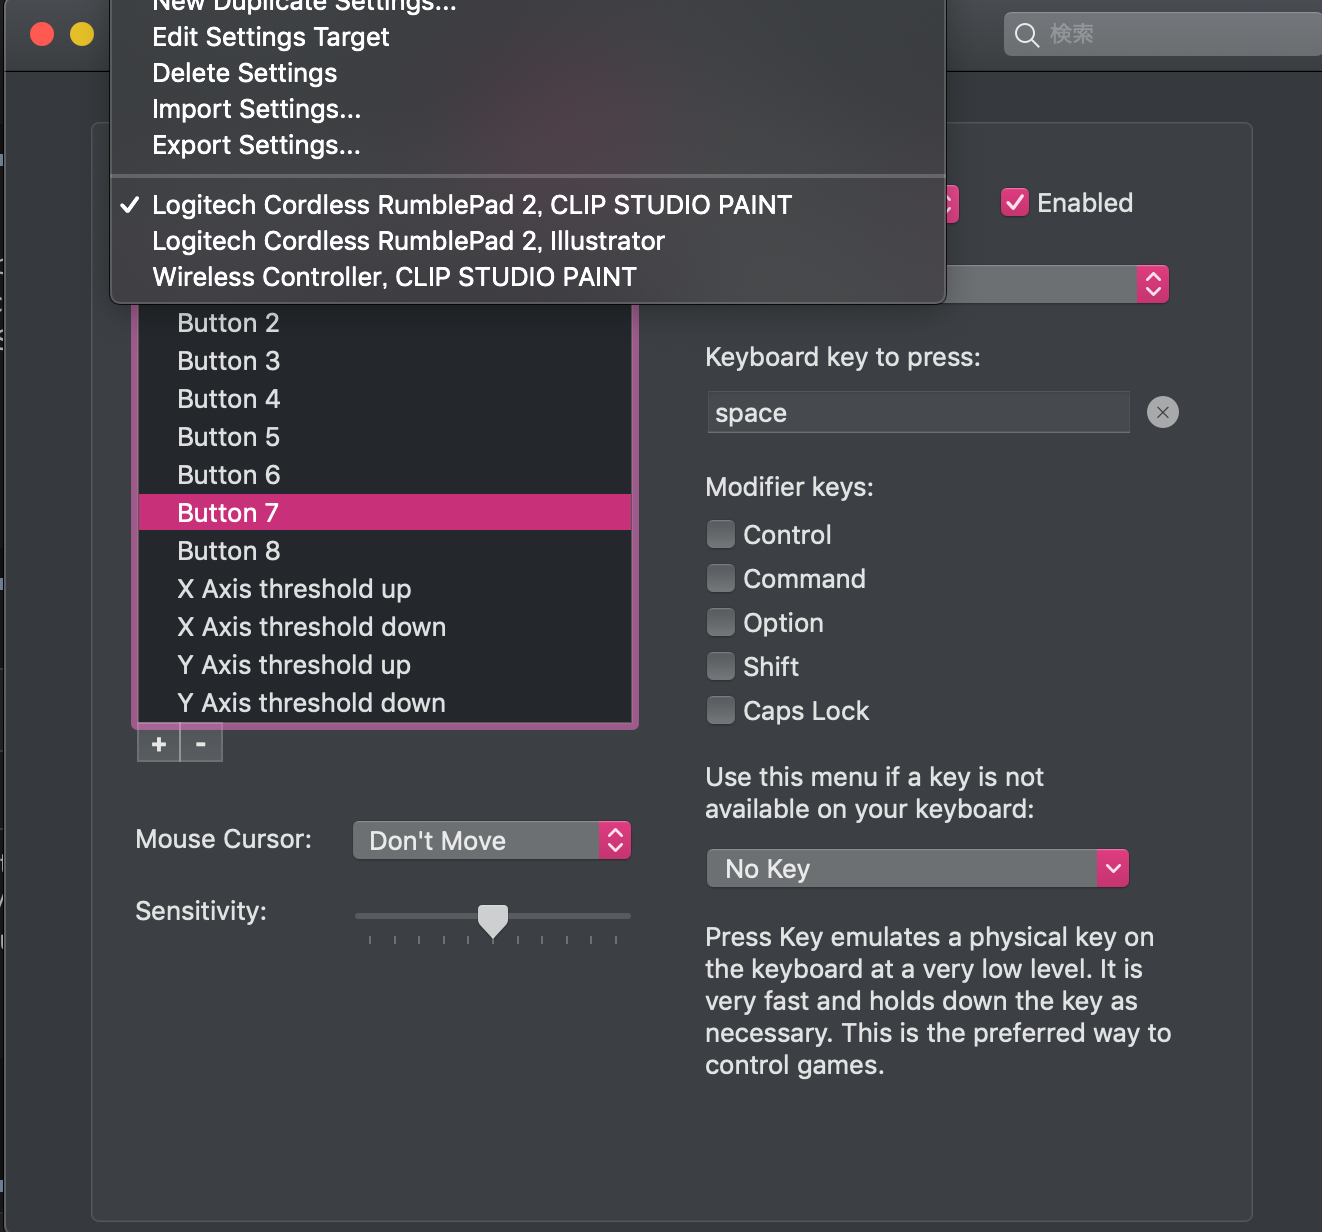Select X Axis threshold up entry
Viewport: 1322px width, 1232px height.
(x=294, y=589)
